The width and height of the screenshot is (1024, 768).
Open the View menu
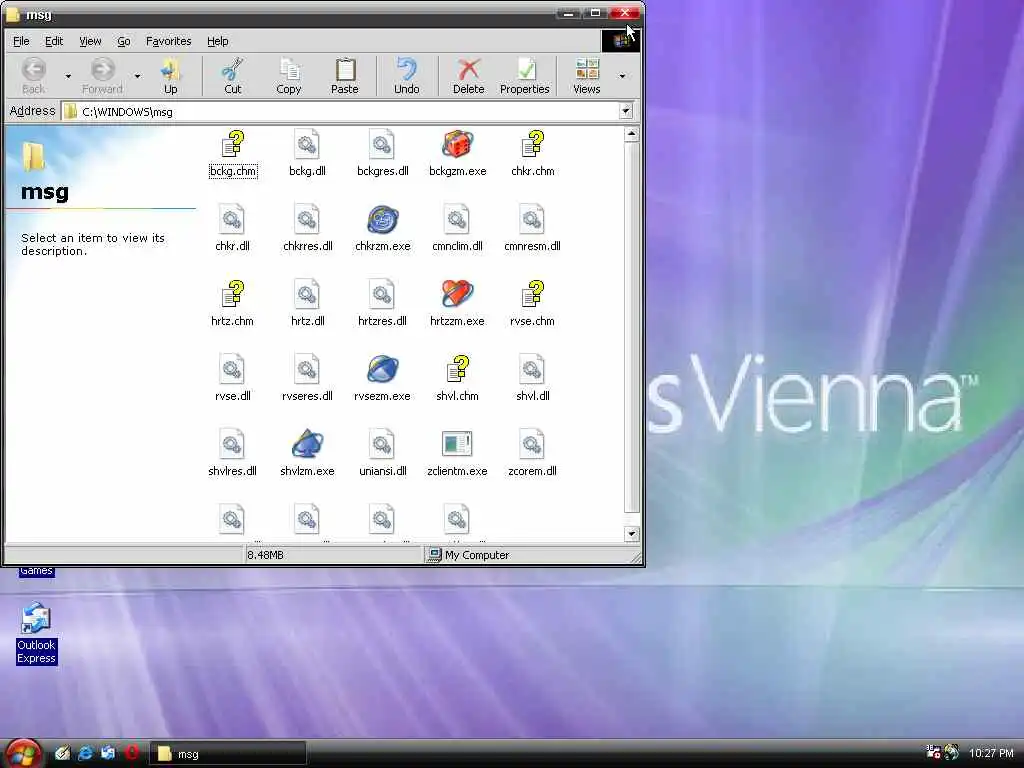pyautogui.click(x=90, y=41)
